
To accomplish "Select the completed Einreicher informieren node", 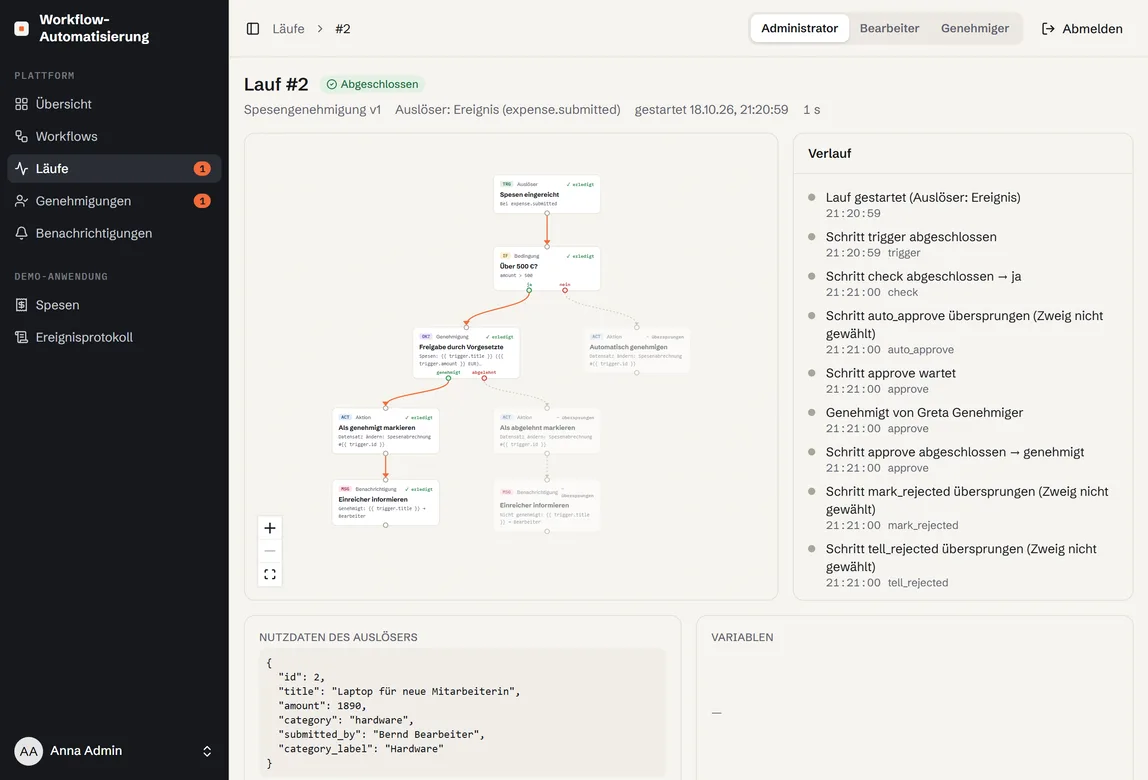I will [x=386, y=502].
